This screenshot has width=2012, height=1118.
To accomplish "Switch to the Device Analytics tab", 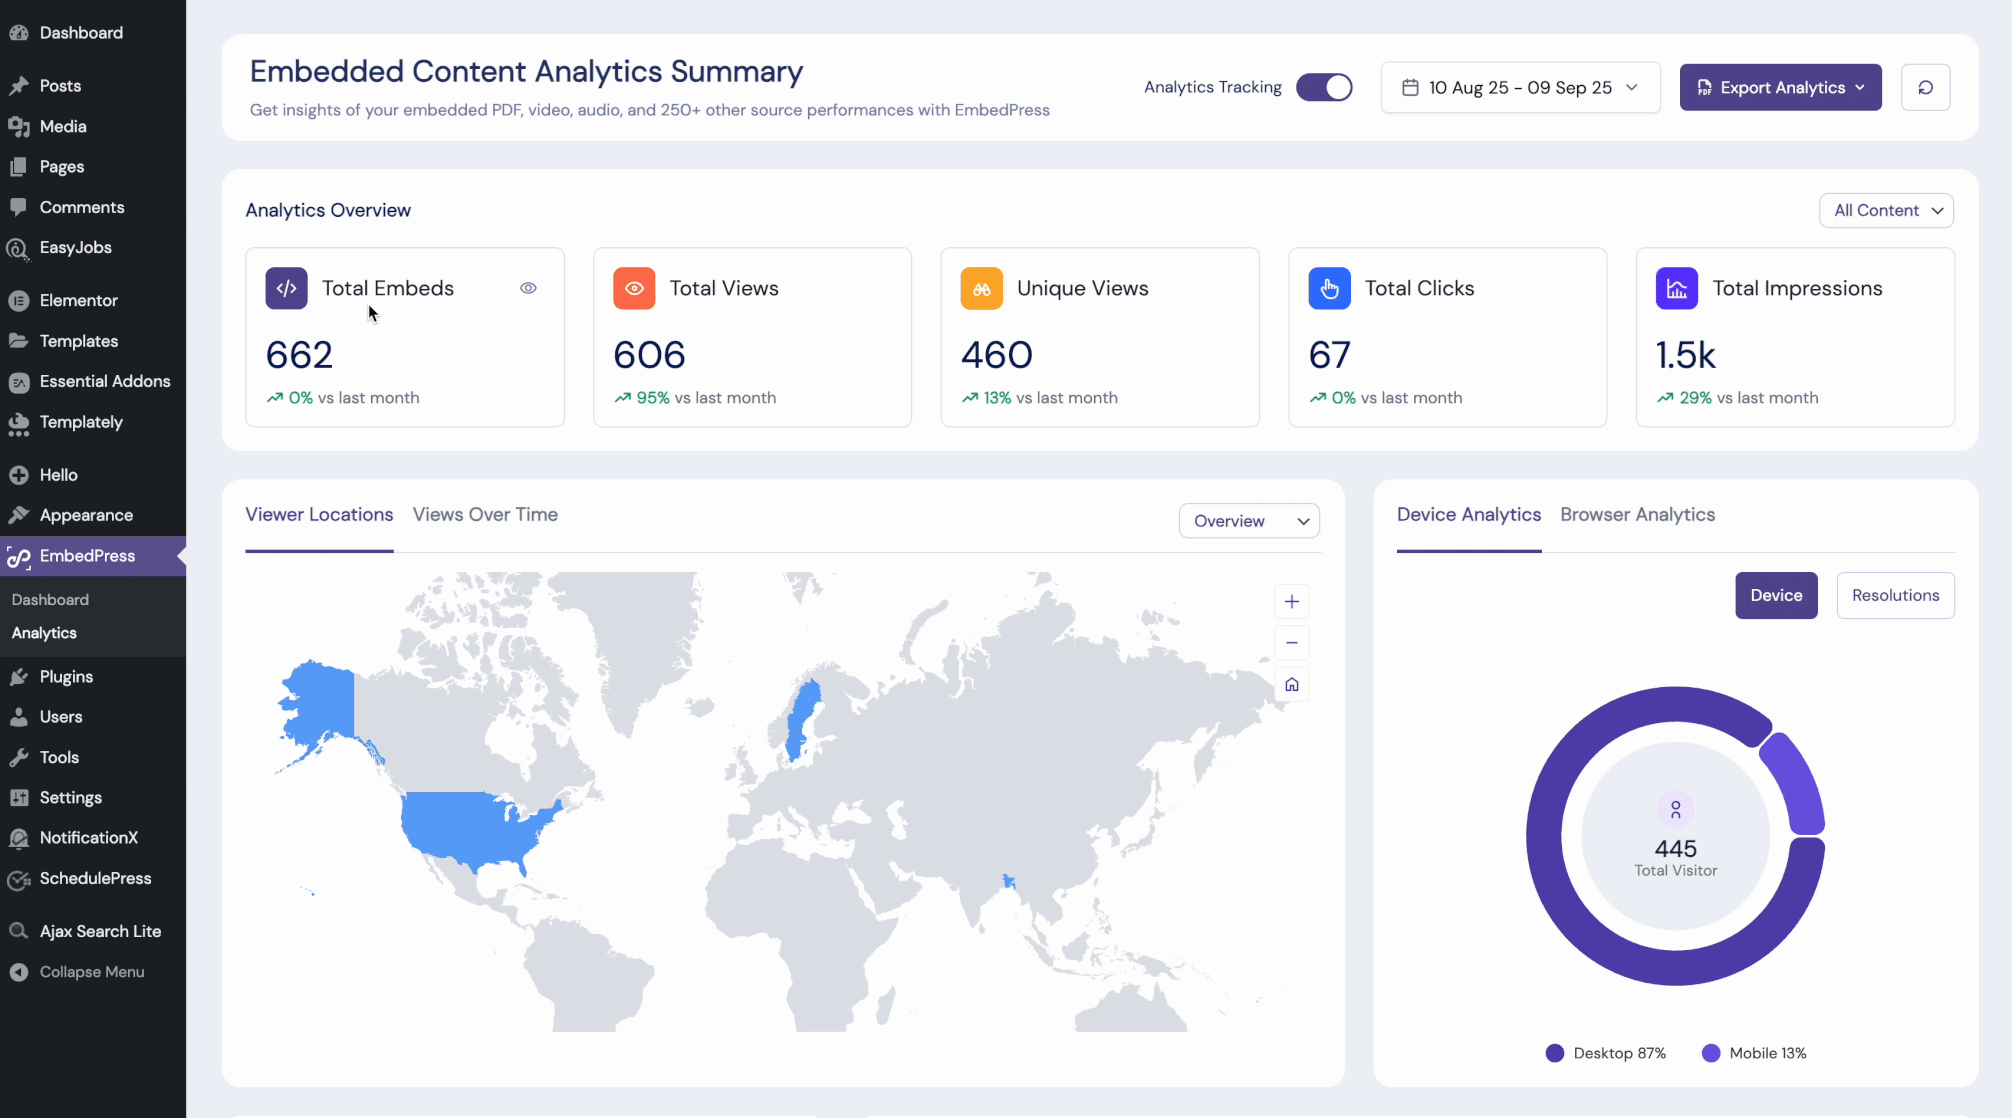I will click(x=1469, y=515).
